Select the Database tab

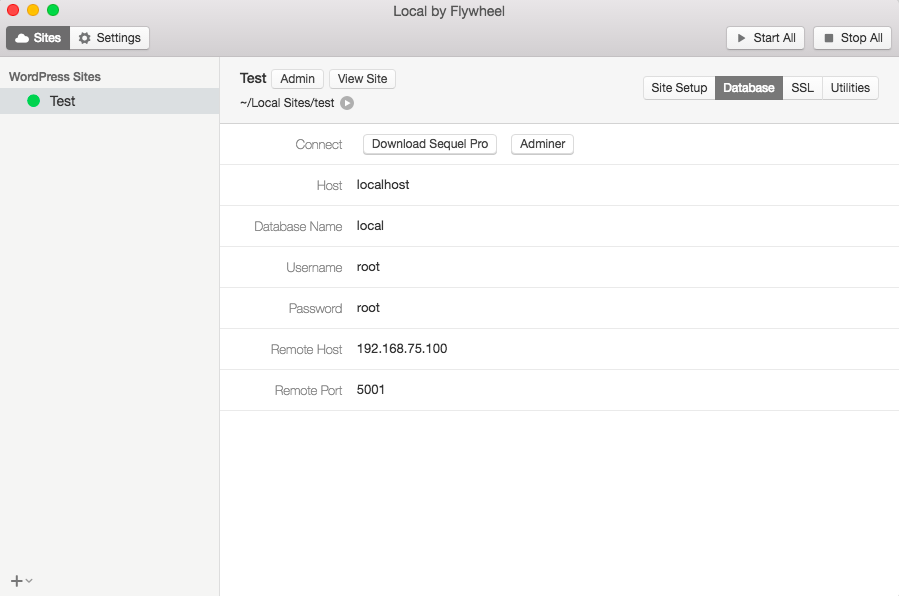749,88
